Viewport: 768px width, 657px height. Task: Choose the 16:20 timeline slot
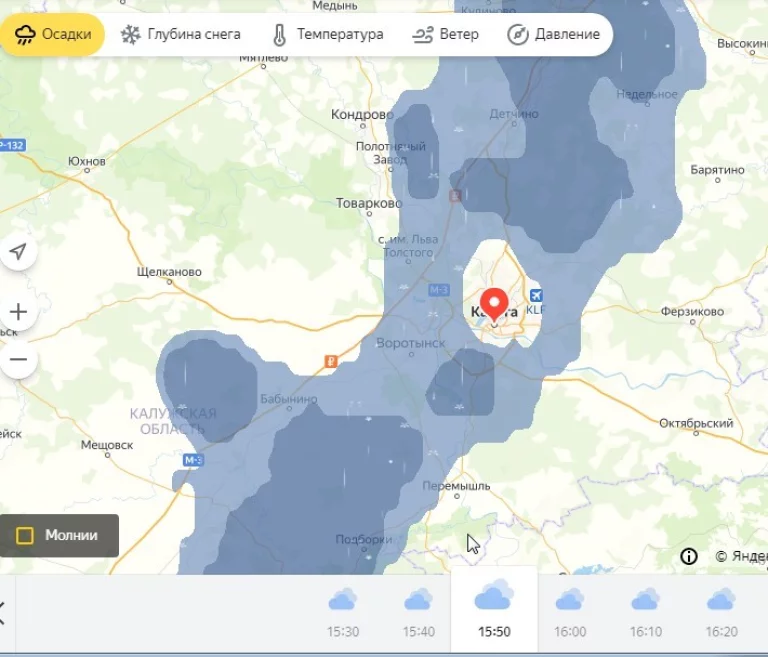721,612
